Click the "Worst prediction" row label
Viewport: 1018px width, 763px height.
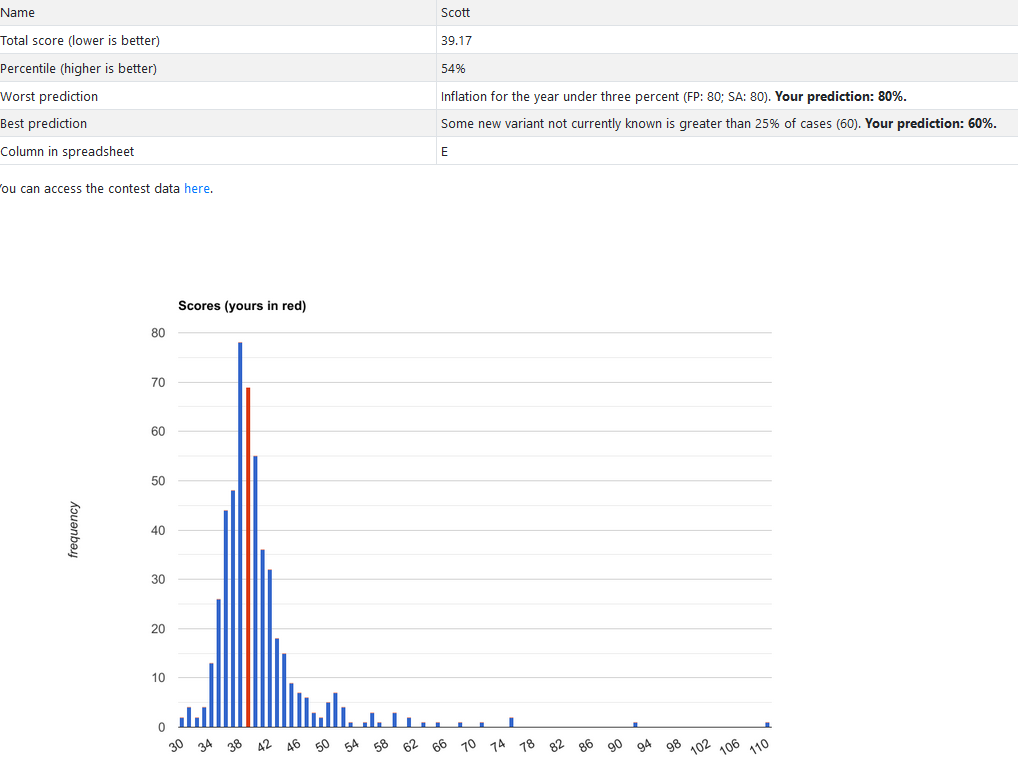pos(49,96)
